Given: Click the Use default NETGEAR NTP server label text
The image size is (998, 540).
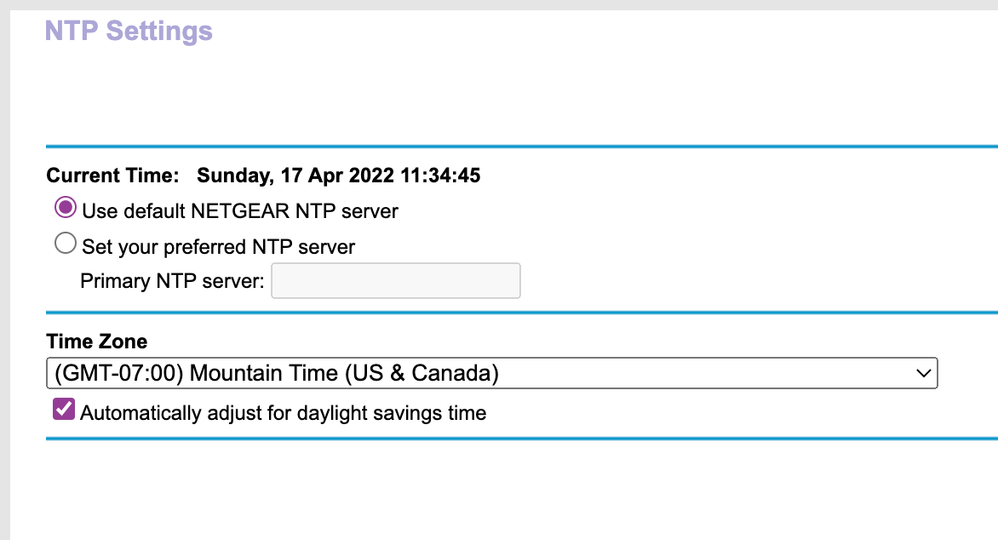Looking at the screenshot, I should pos(240,211).
